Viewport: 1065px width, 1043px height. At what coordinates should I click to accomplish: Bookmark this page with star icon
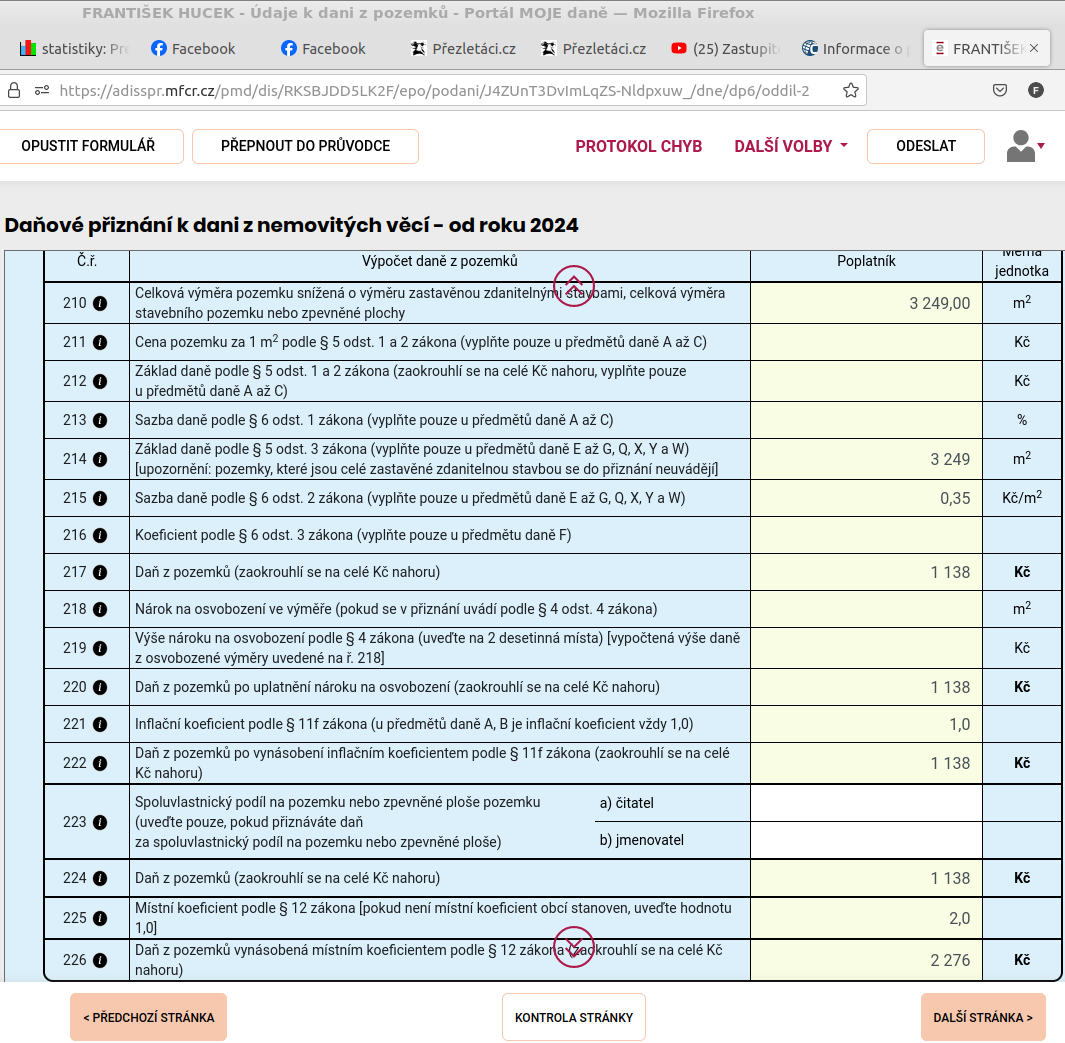click(850, 90)
